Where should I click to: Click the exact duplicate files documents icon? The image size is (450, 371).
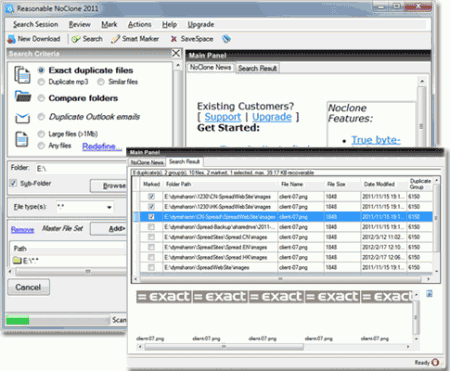(x=22, y=75)
